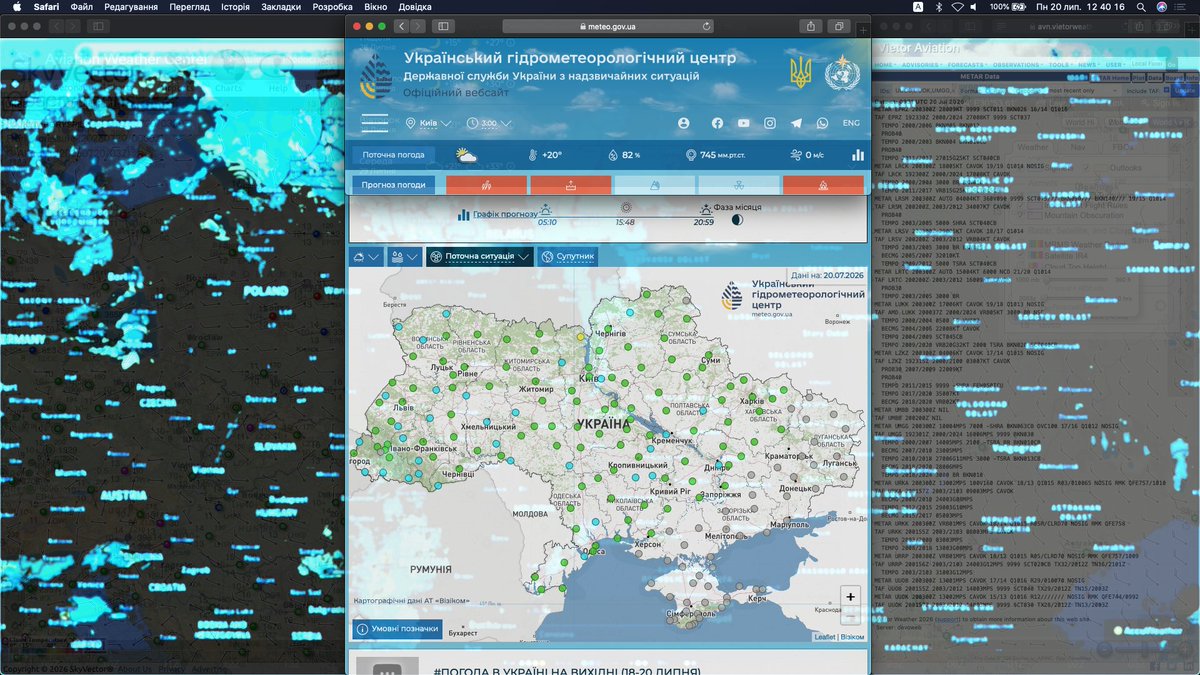1200x675 pixels.
Task: Click the moon phase icon
Action: [x=737, y=220]
